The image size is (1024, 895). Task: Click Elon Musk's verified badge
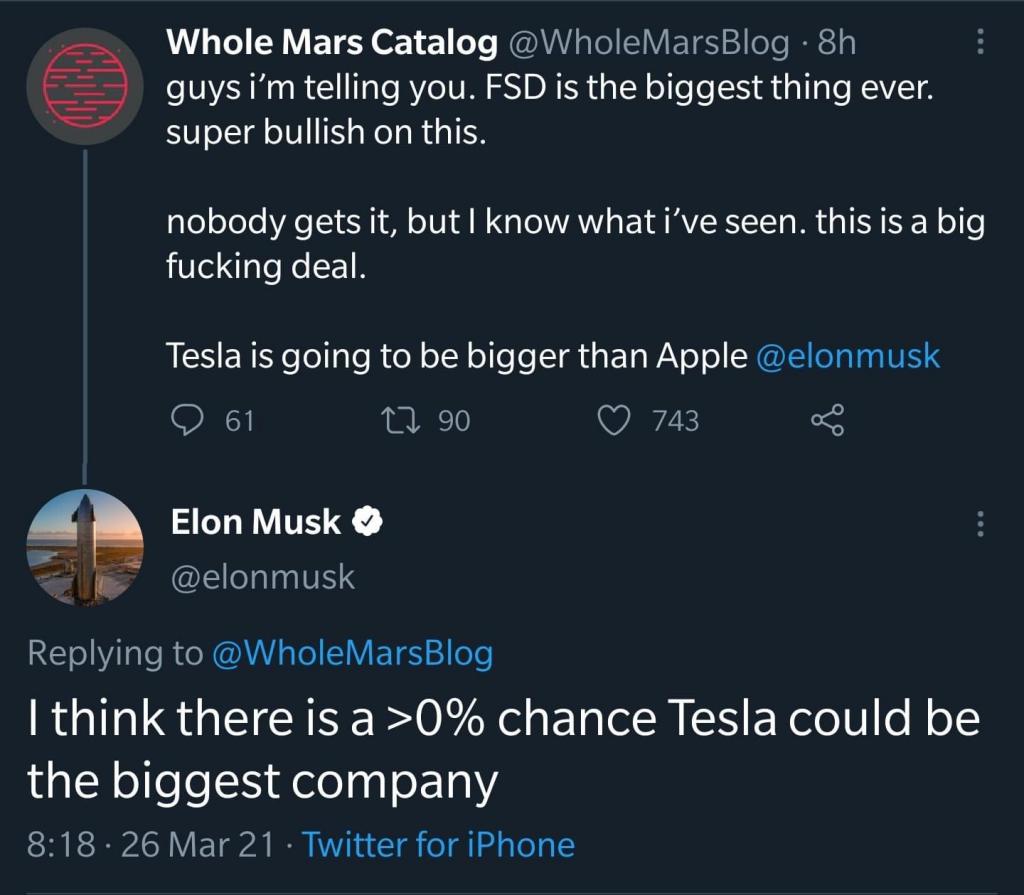367,521
